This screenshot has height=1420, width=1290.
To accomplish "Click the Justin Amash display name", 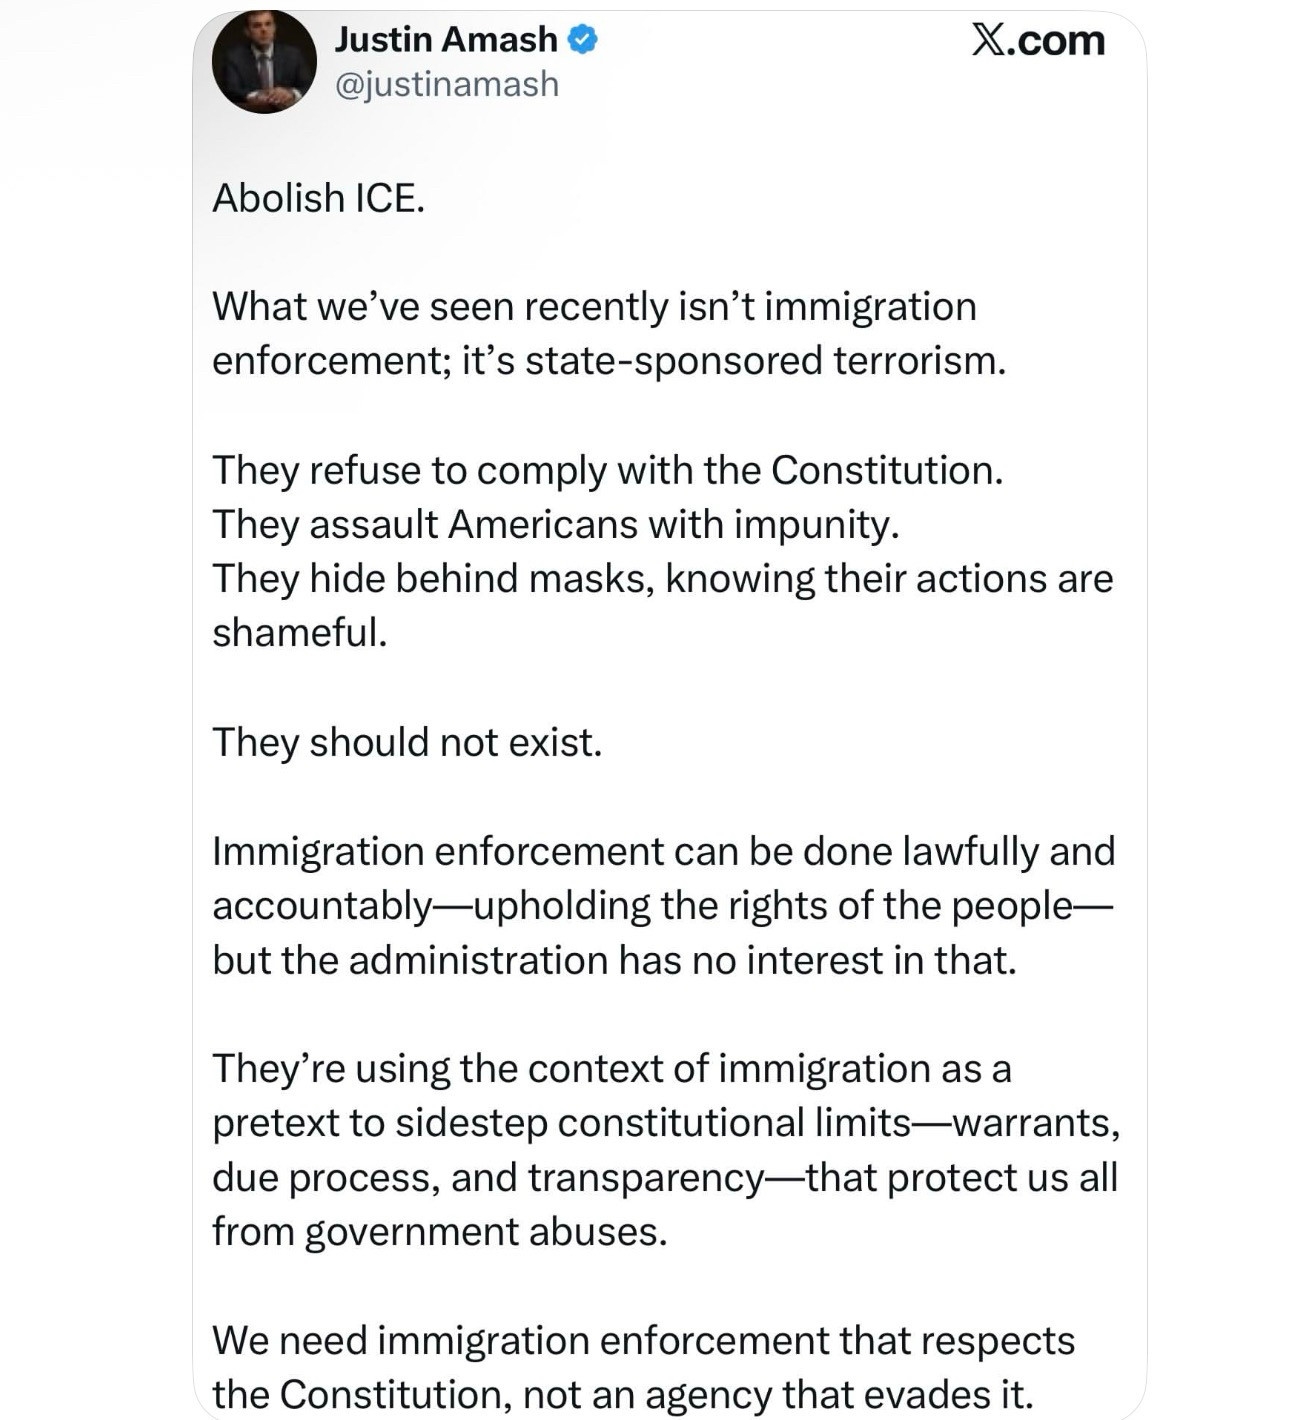I will coord(445,39).
